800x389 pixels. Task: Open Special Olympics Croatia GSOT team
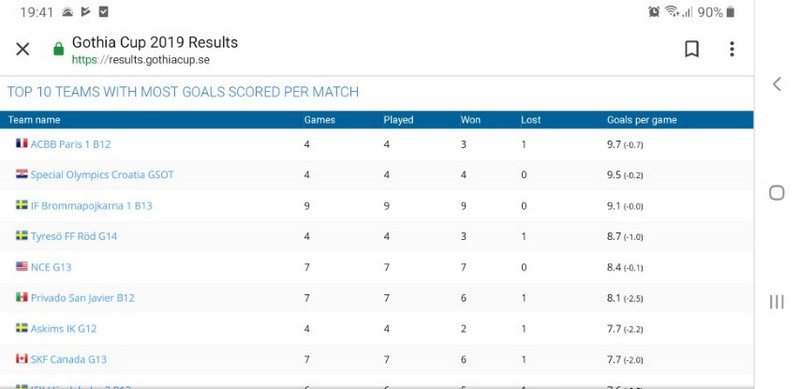coord(102,175)
